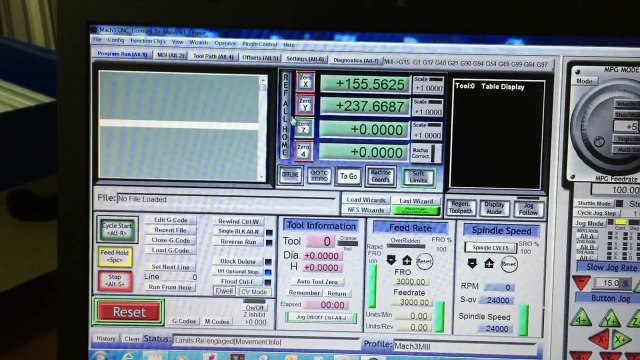
Task: Click the Remember button
Action: coord(304,293)
